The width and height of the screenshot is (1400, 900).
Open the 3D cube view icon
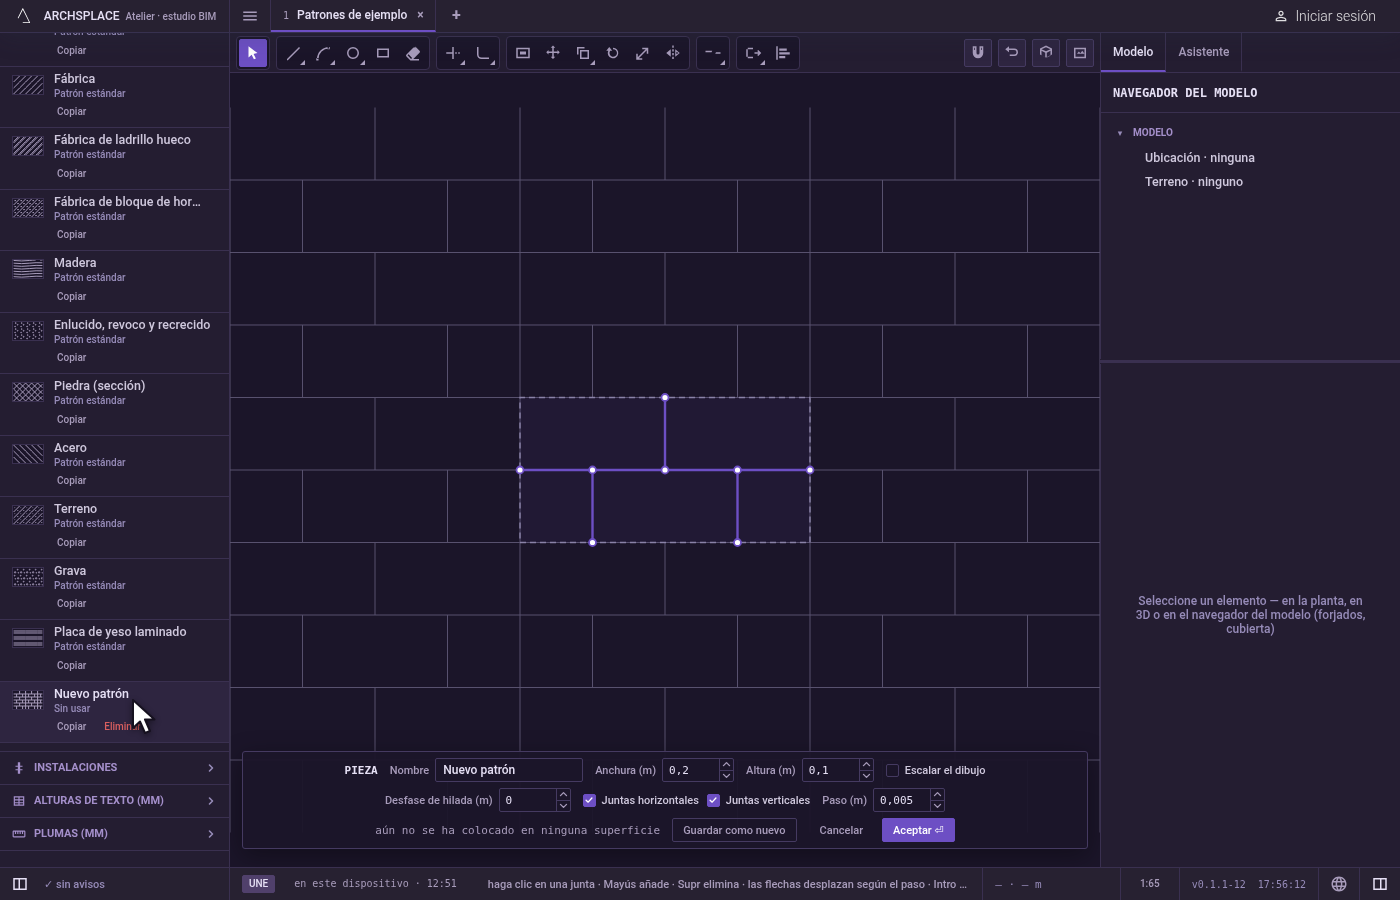pos(1046,53)
